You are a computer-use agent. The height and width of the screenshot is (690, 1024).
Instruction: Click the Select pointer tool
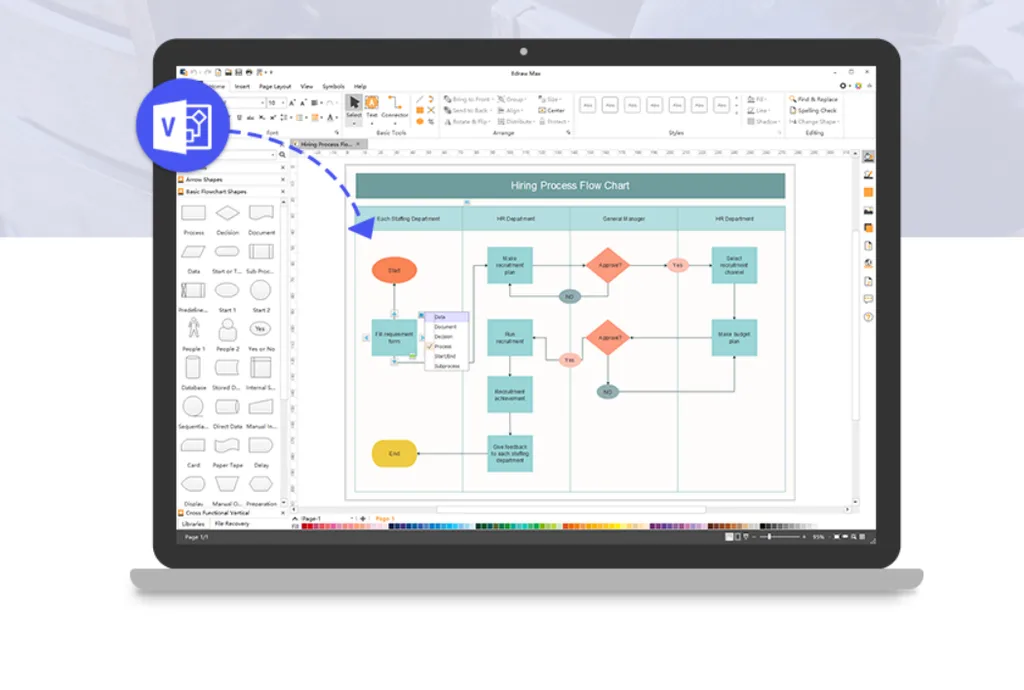(x=354, y=106)
